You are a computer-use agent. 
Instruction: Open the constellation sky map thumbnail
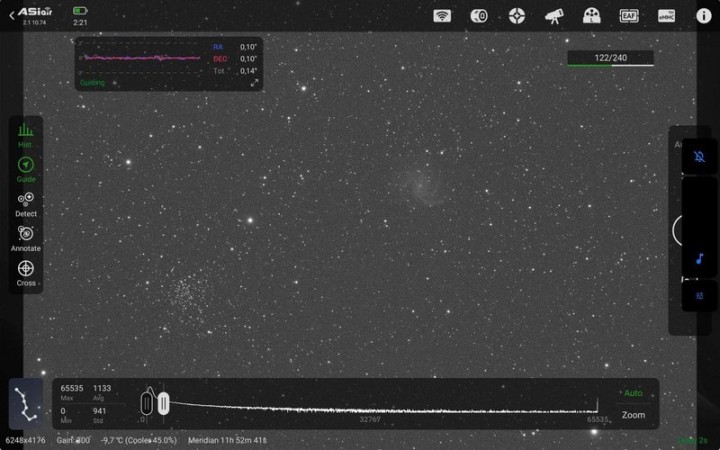(26, 404)
